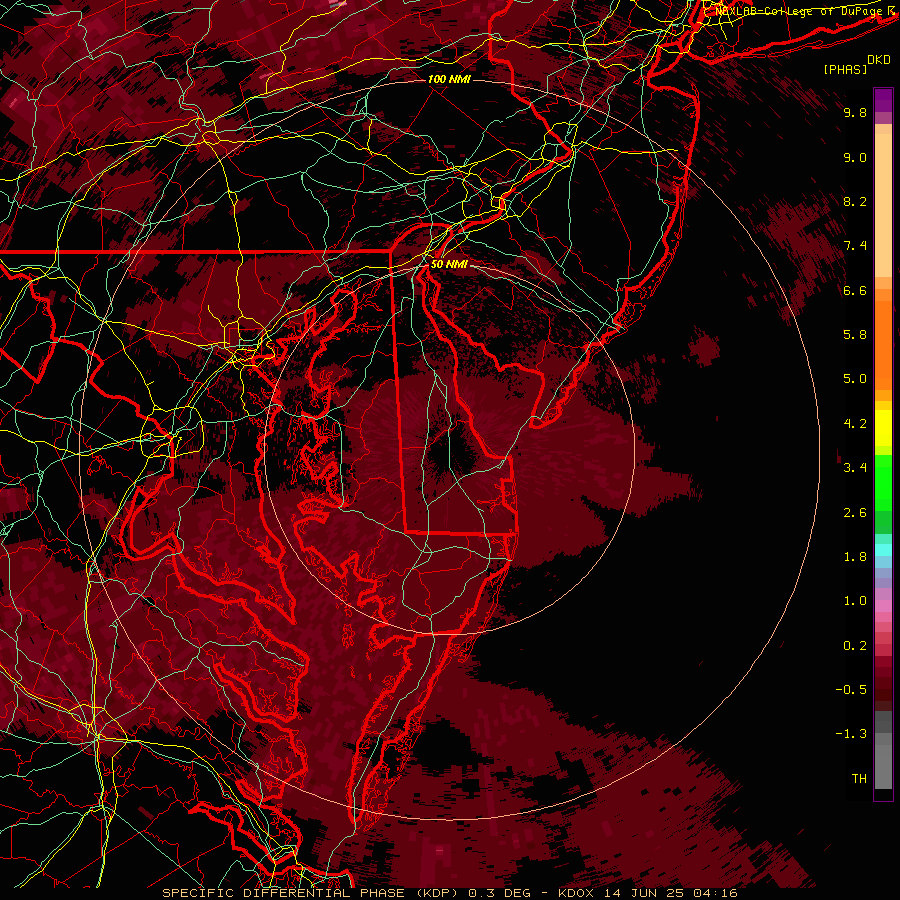Click the yellow segment of the color bar
The width and height of the screenshot is (900, 900).
tap(883, 428)
